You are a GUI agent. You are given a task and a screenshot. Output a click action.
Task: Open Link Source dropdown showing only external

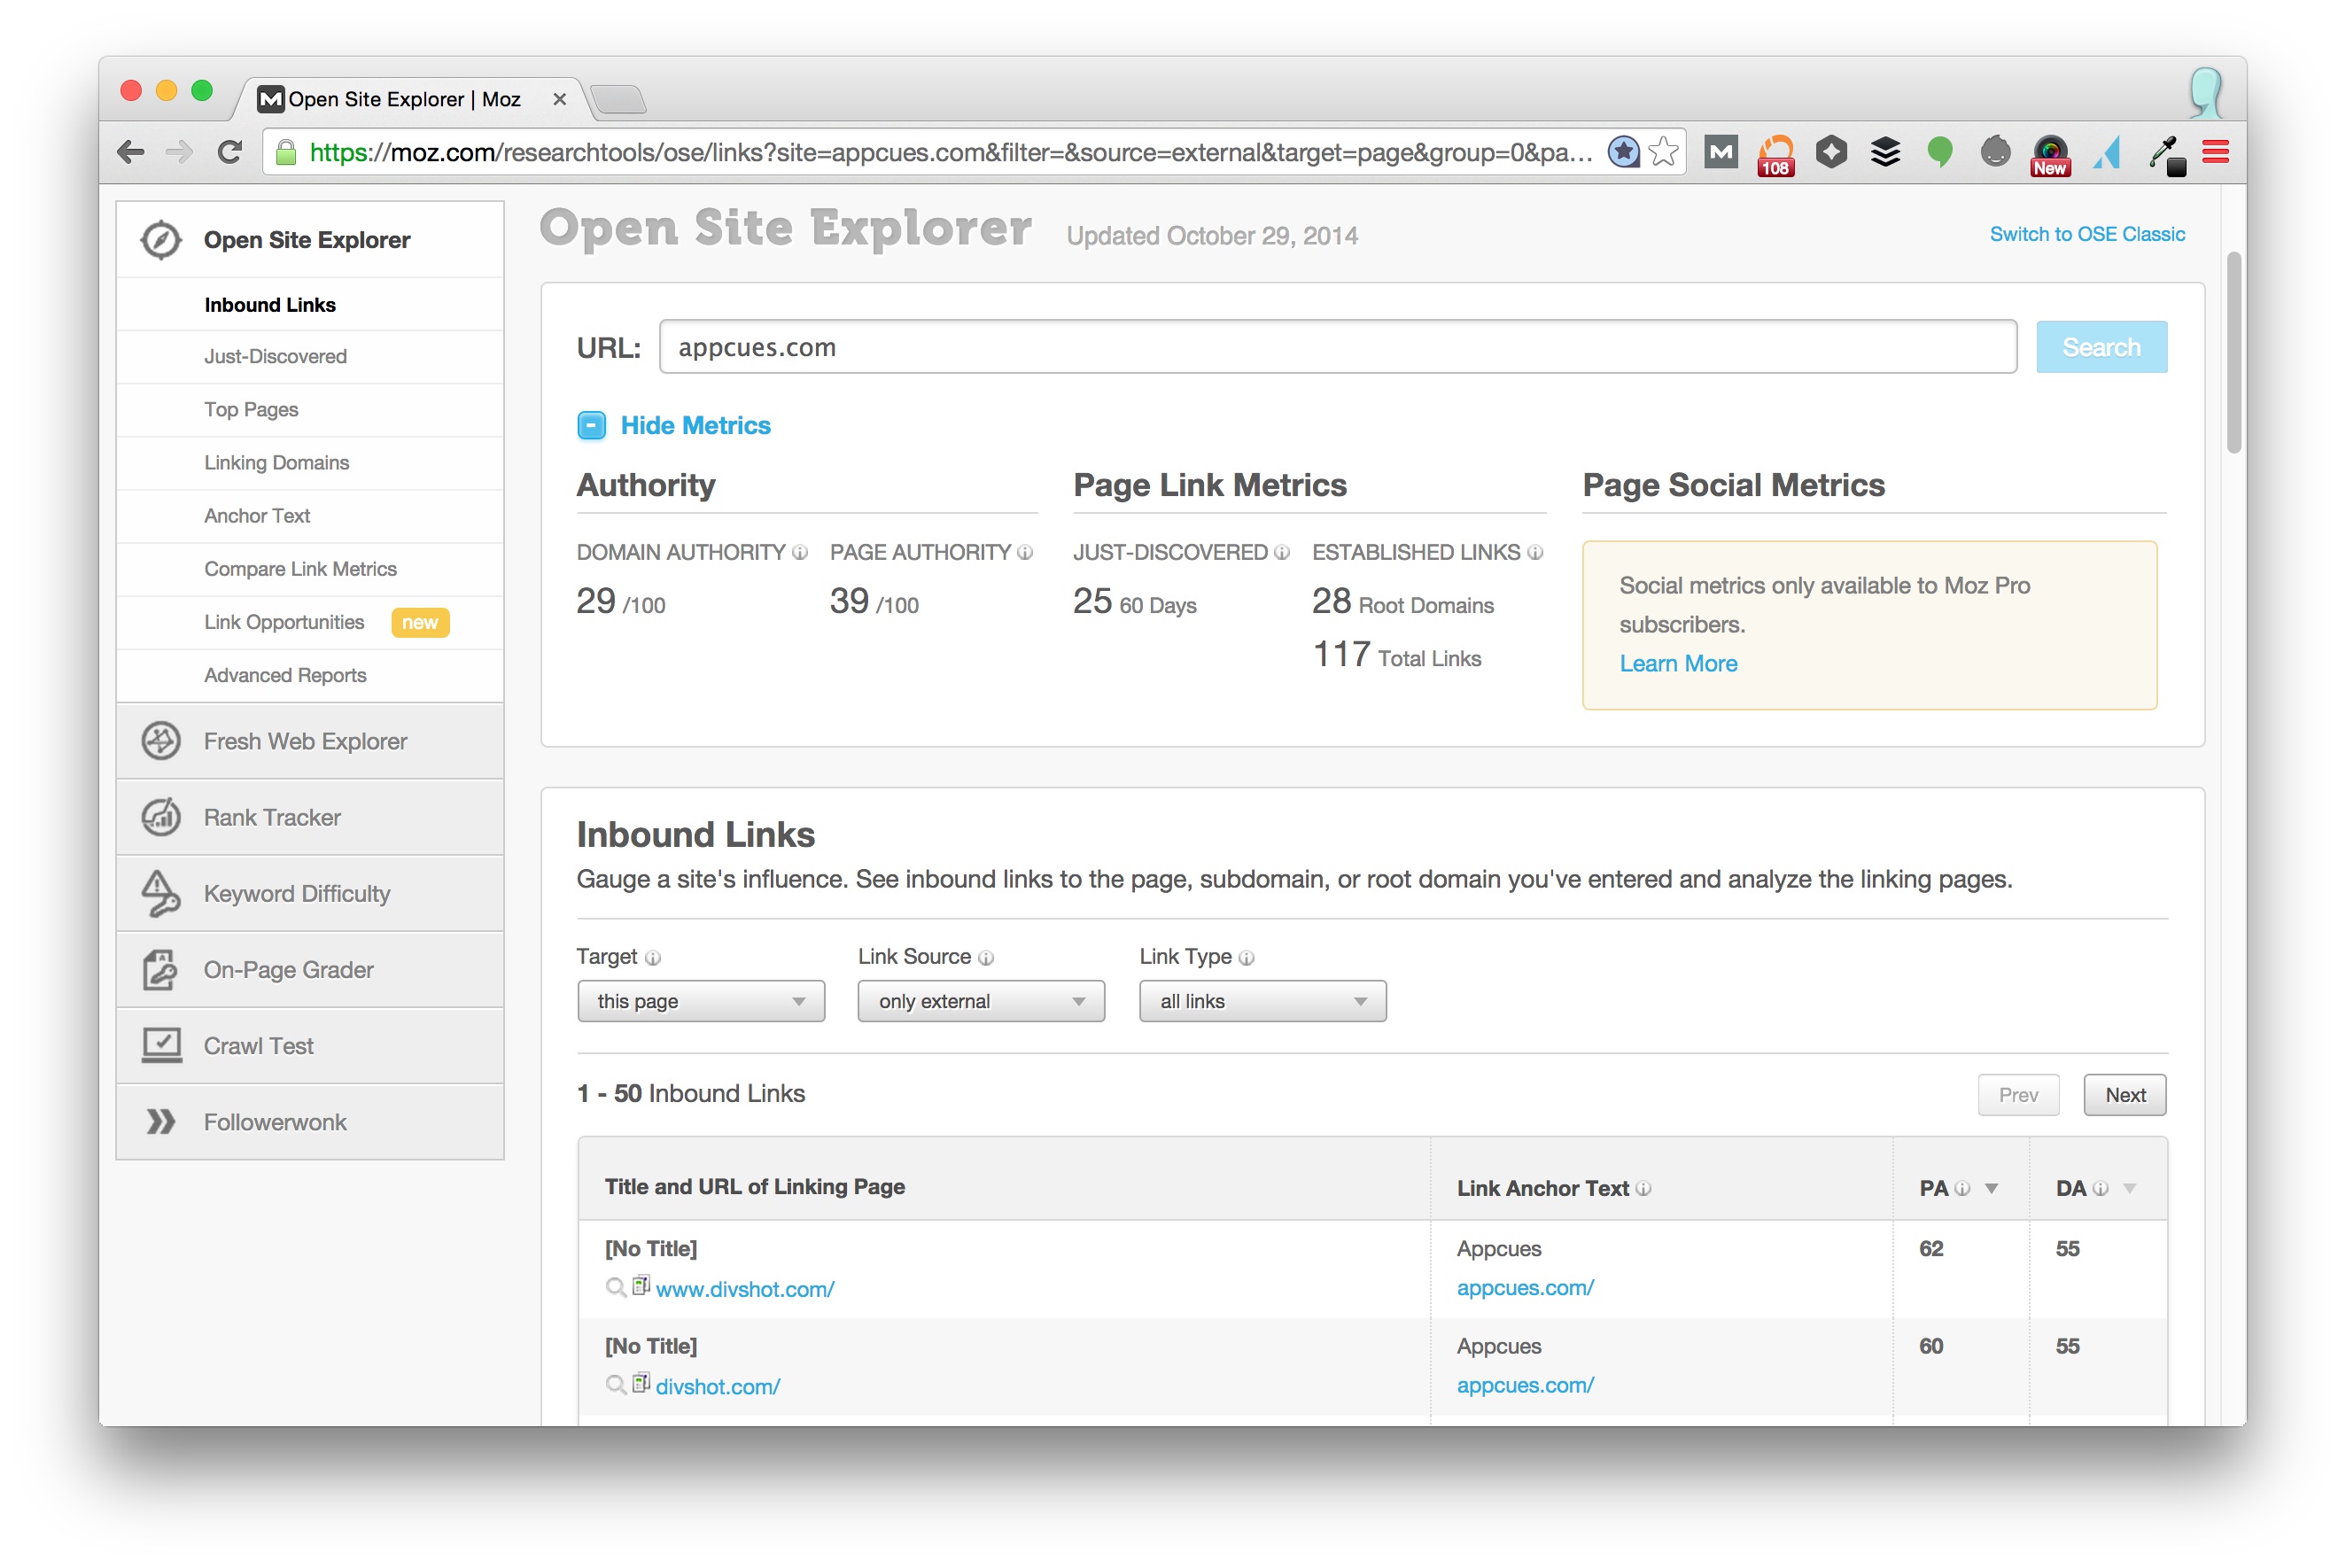click(981, 1001)
